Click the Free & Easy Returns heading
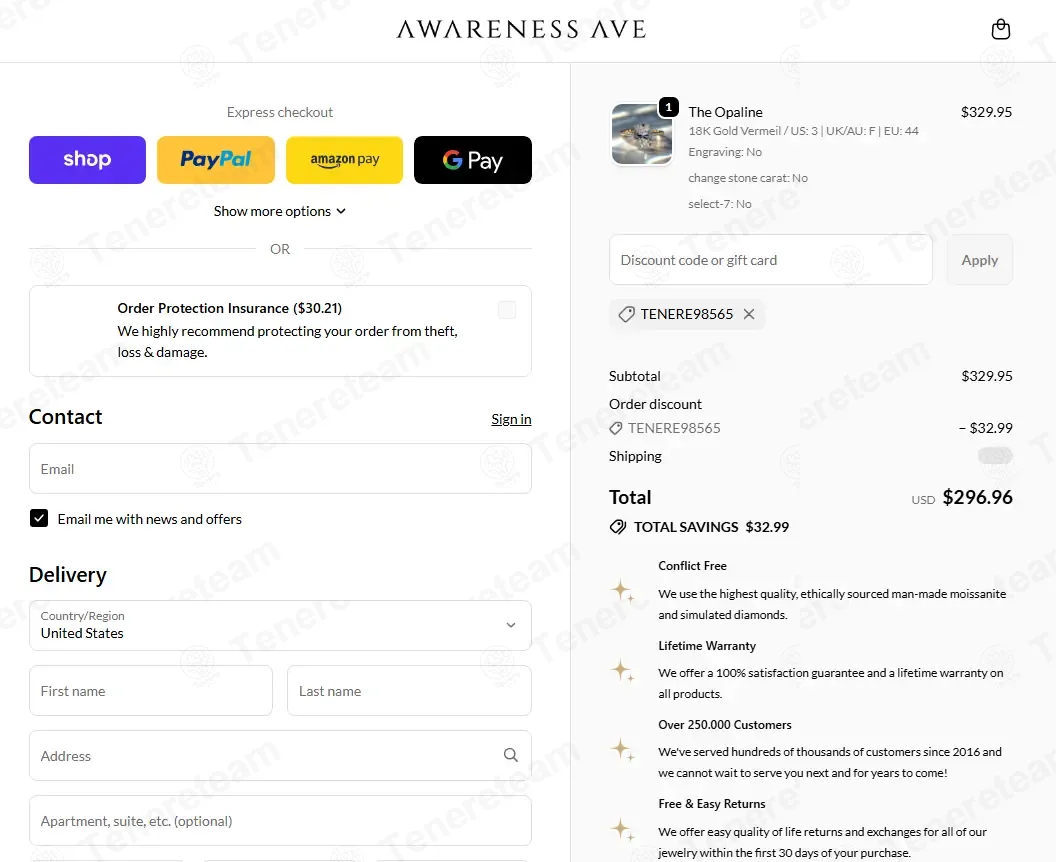The height and width of the screenshot is (862, 1056). coord(712,803)
